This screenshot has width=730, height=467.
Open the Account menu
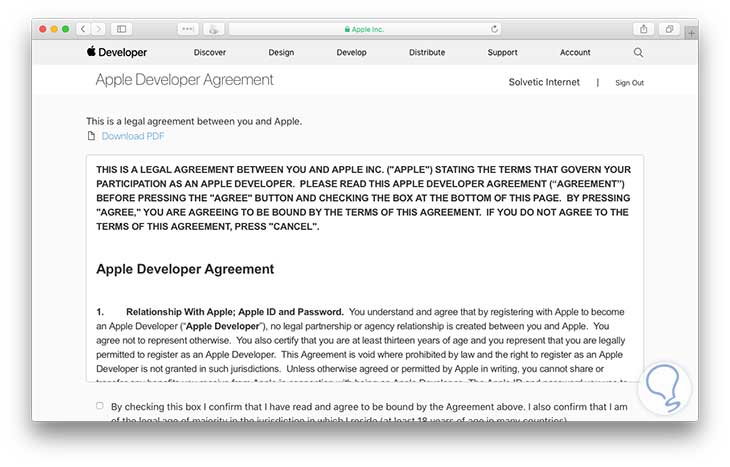[575, 53]
